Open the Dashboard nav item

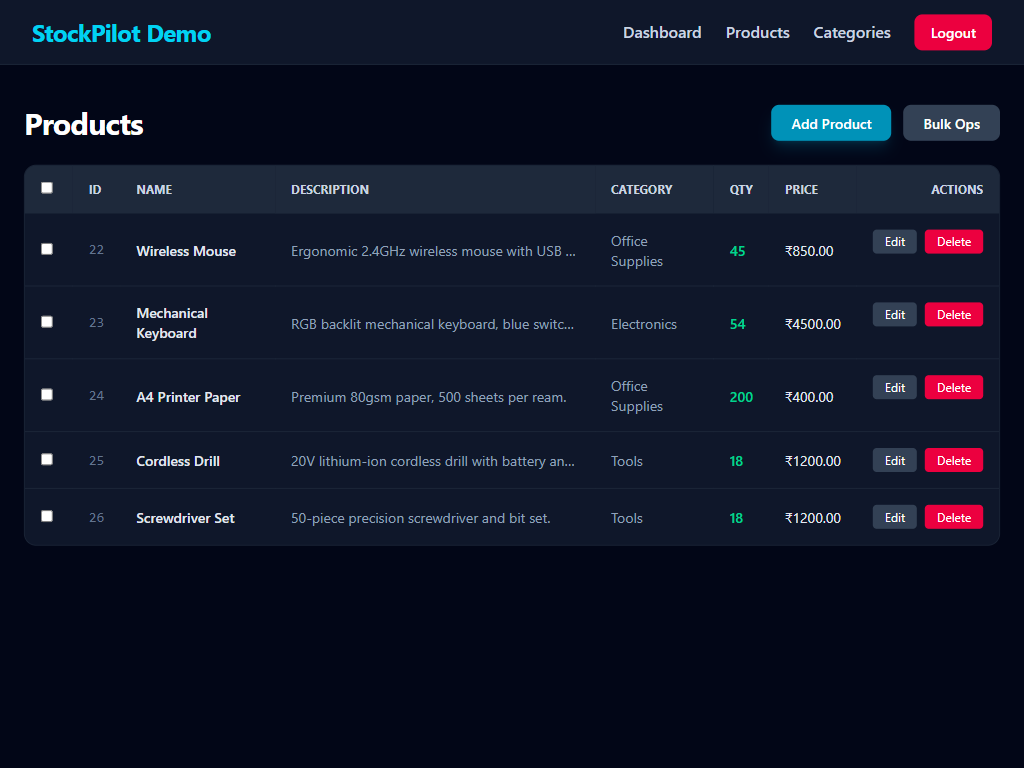(x=662, y=33)
